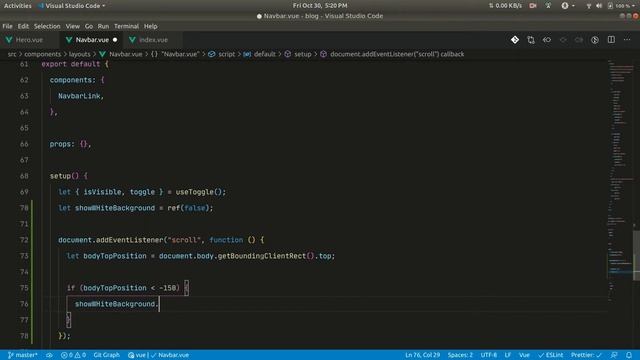This screenshot has width=640, height=360.
Task: Click the date and time clock in top bar
Action: click(320, 6)
